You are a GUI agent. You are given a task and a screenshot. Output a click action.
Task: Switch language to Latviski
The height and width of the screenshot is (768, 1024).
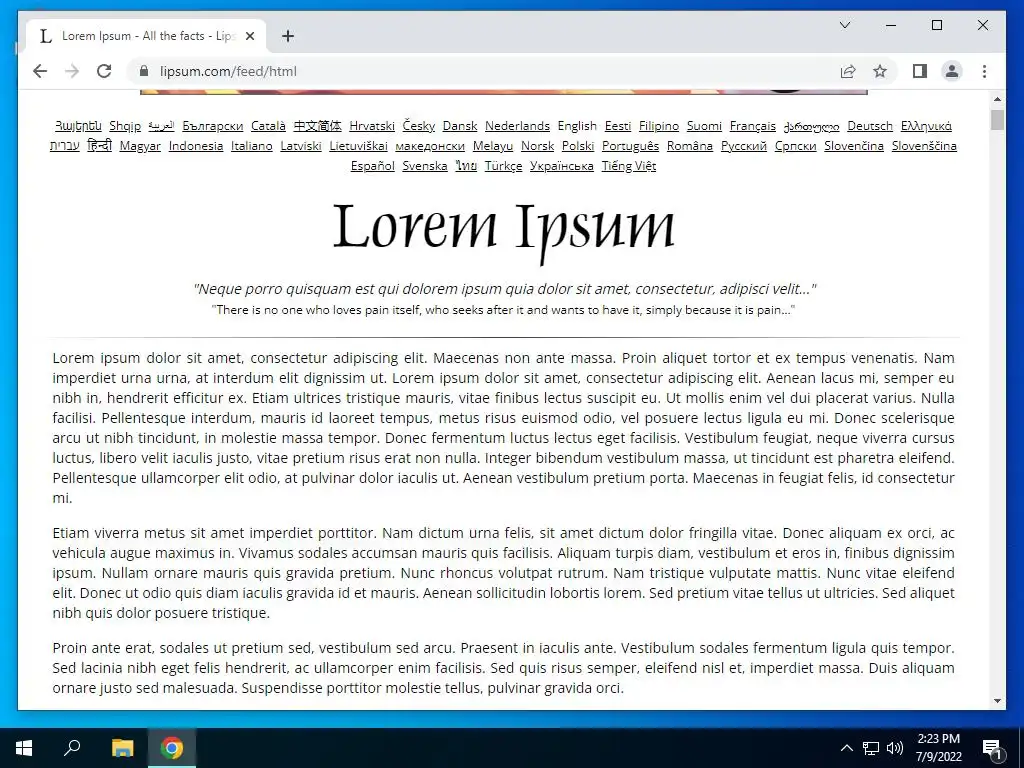coord(301,146)
